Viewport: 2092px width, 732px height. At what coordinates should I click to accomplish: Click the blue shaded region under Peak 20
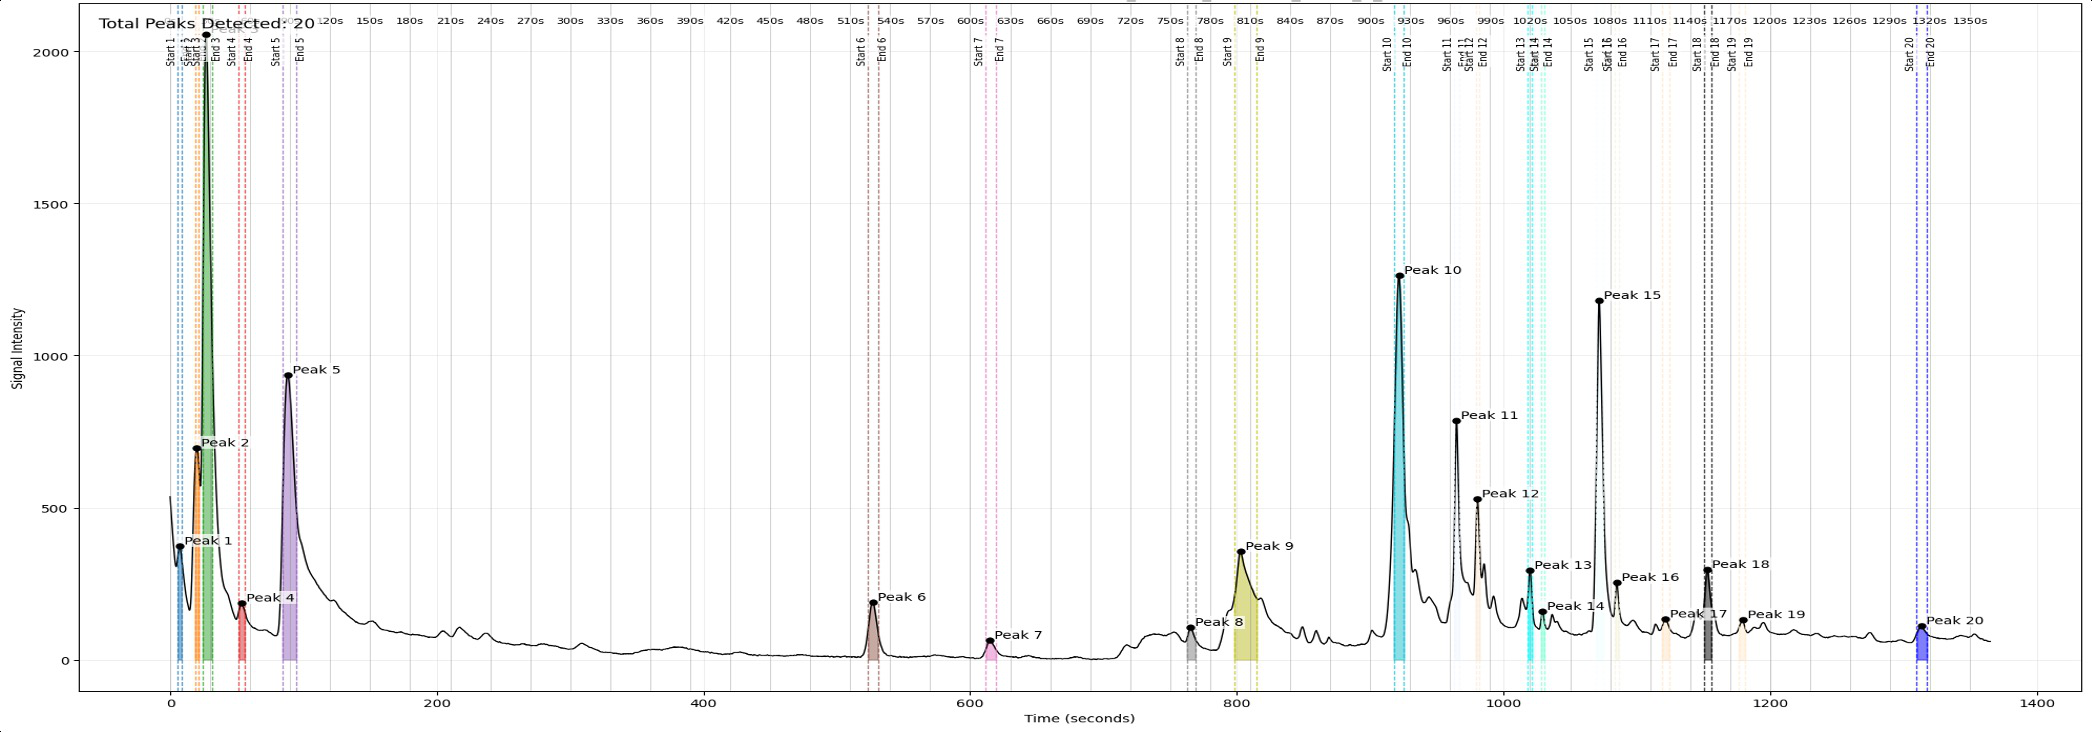pos(1922,645)
